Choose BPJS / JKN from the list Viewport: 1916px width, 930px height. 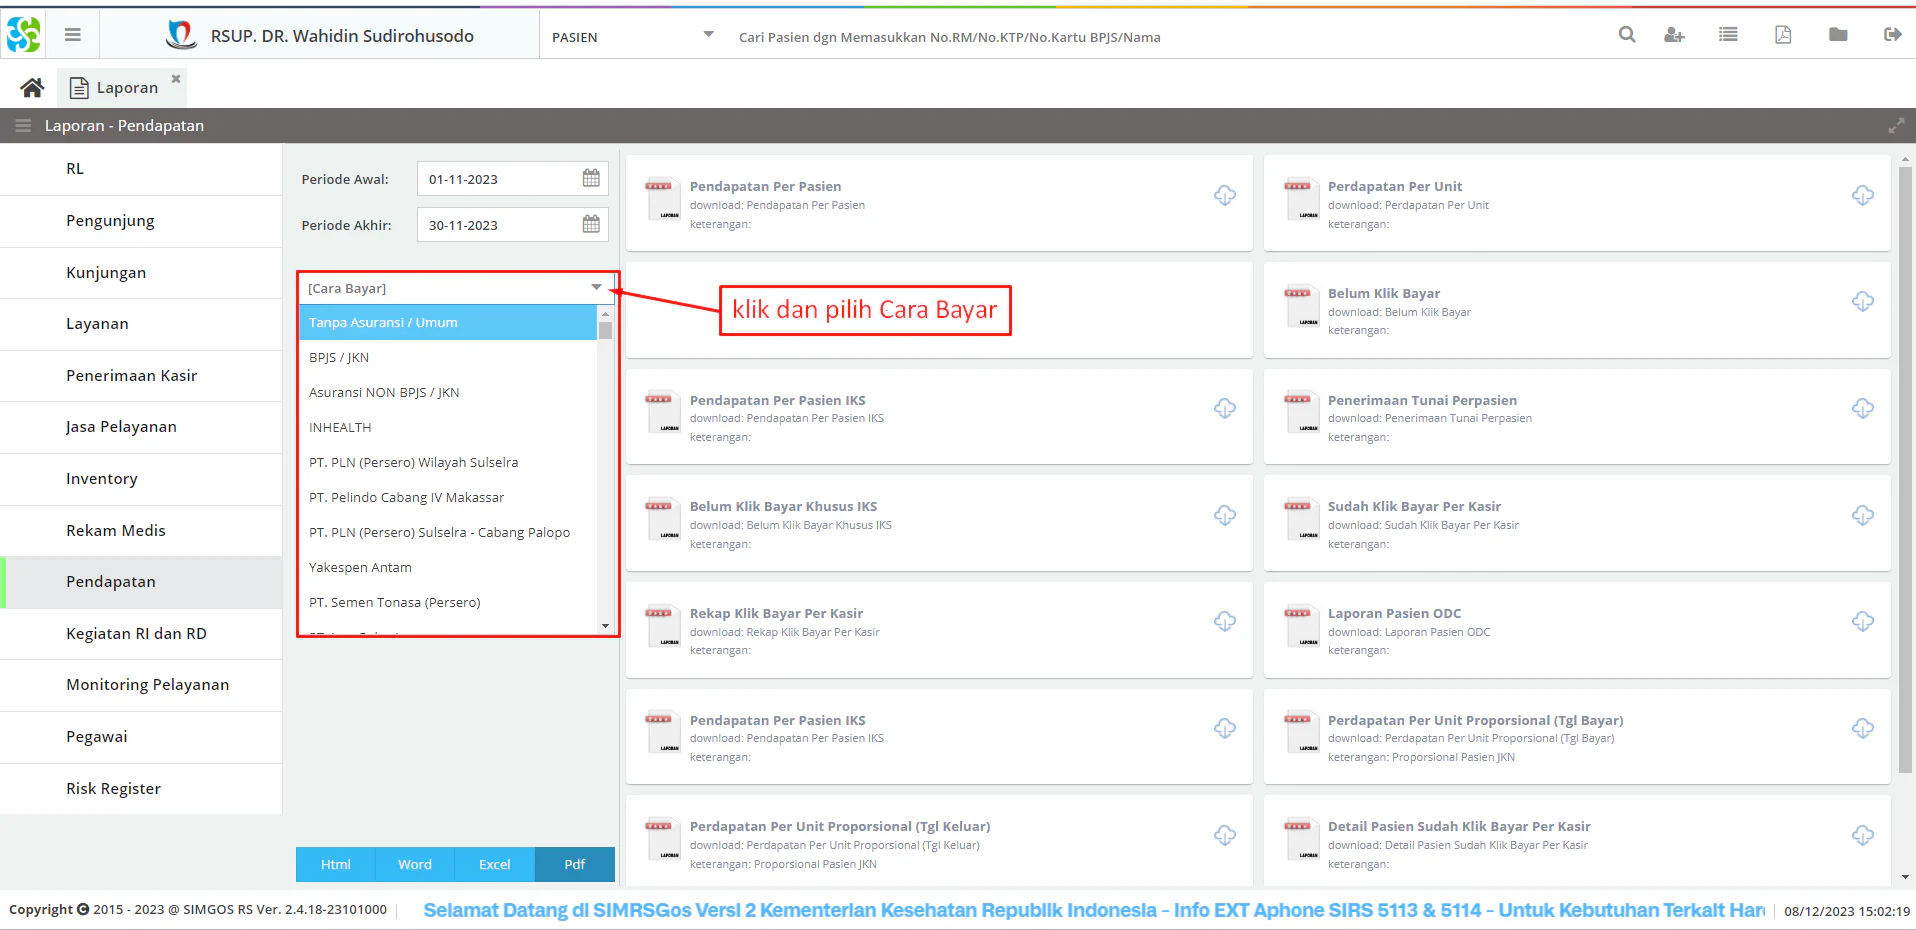point(447,358)
